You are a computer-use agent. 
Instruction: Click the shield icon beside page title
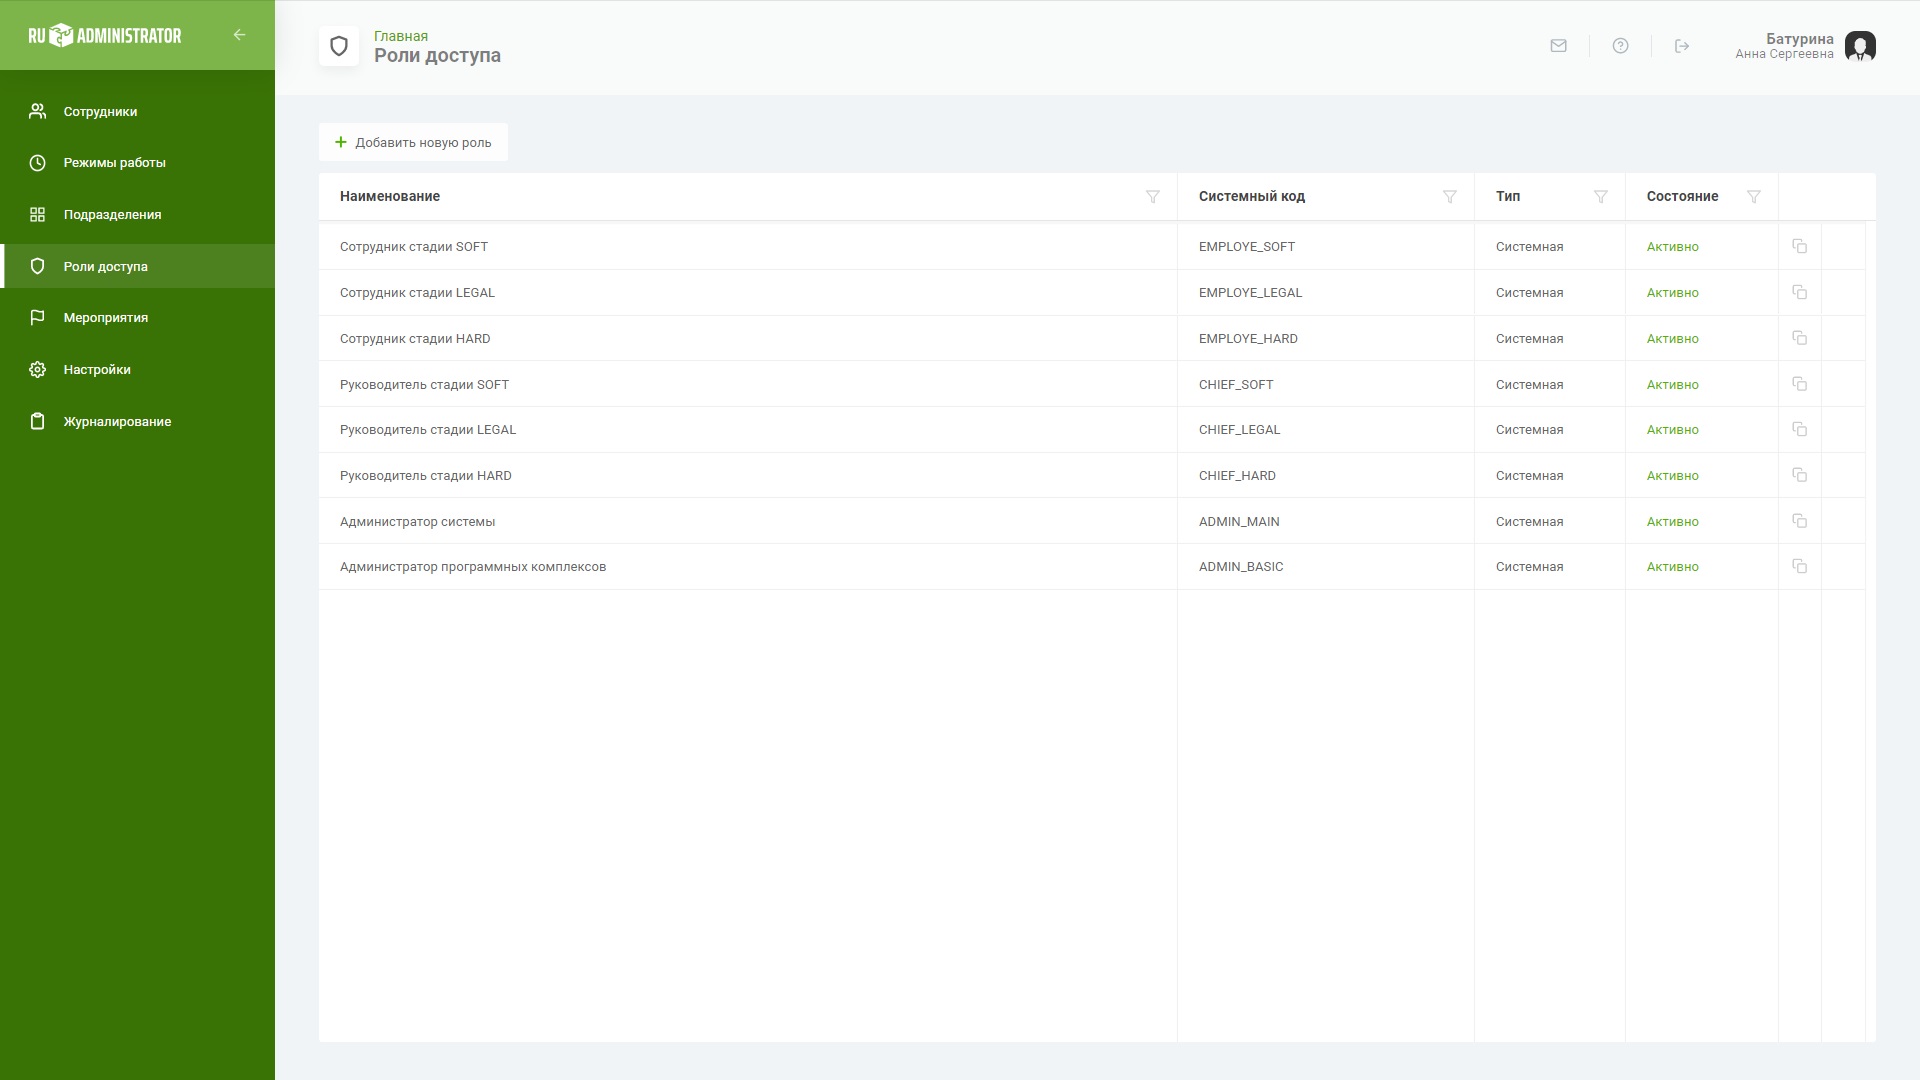click(339, 46)
